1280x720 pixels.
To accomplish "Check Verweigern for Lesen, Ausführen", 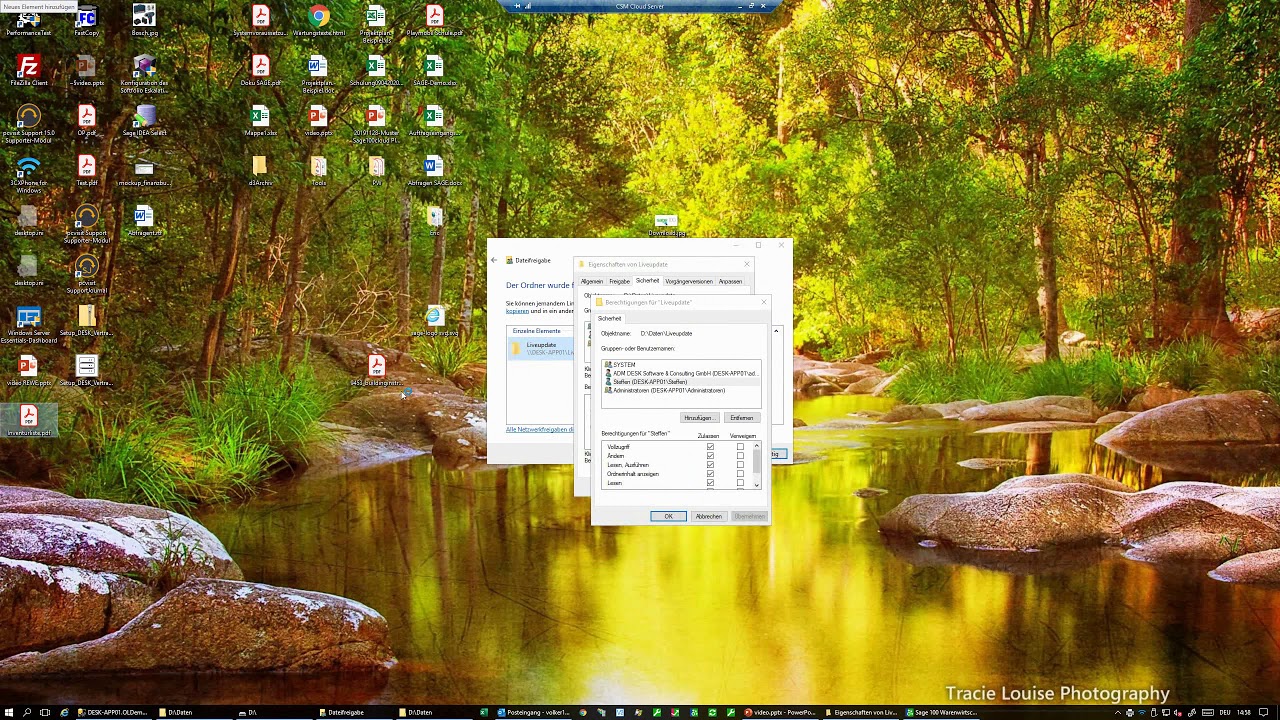I will click(x=740, y=465).
